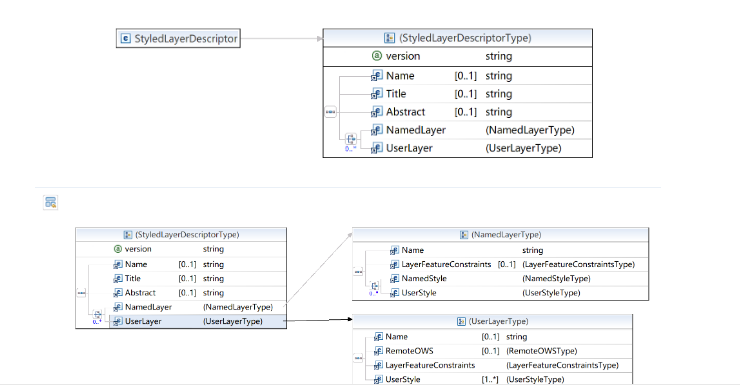
Task: Select the upper (StyledLayerDescriptorType) header title
Action: [x=465, y=38]
